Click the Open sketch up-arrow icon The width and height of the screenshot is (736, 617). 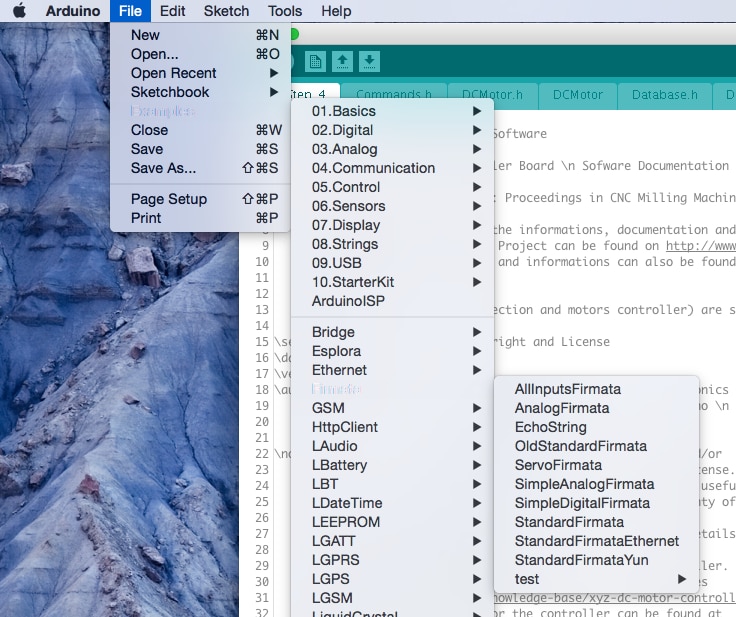342,62
